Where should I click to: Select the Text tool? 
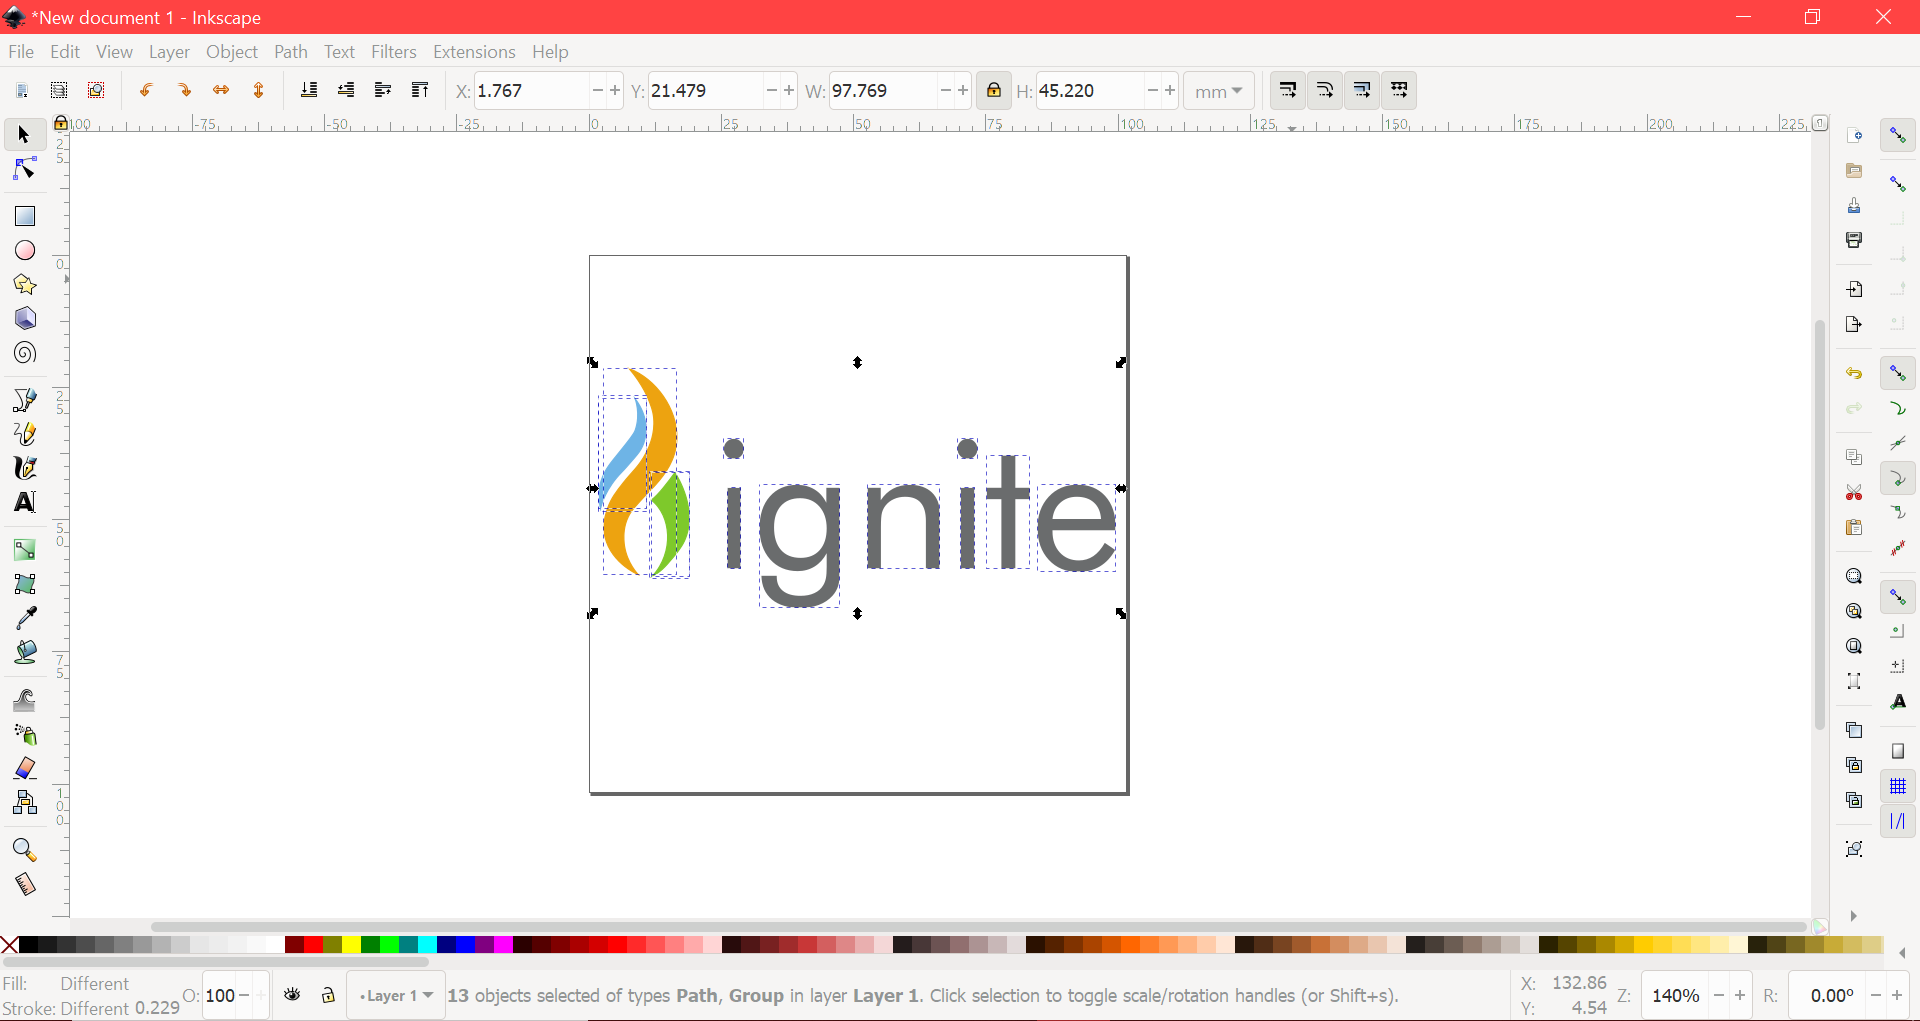(x=25, y=502)
